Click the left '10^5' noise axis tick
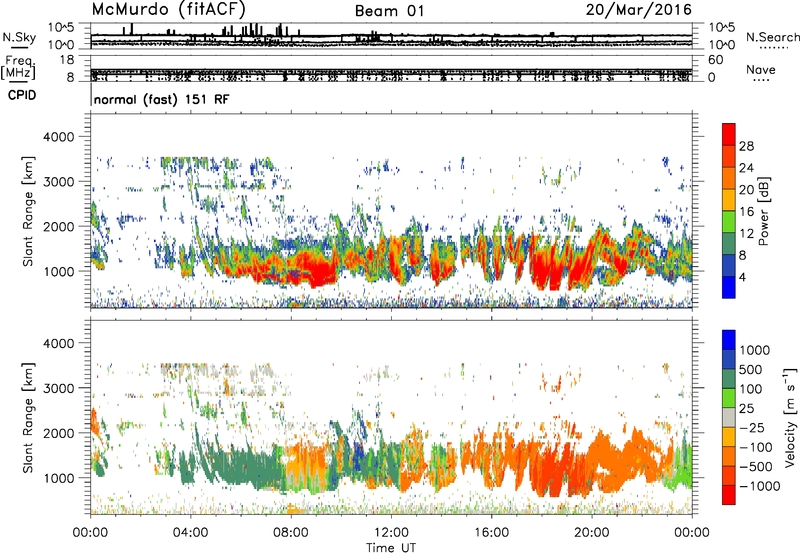This screenshot has width=800, height=554. click(61, 27)
